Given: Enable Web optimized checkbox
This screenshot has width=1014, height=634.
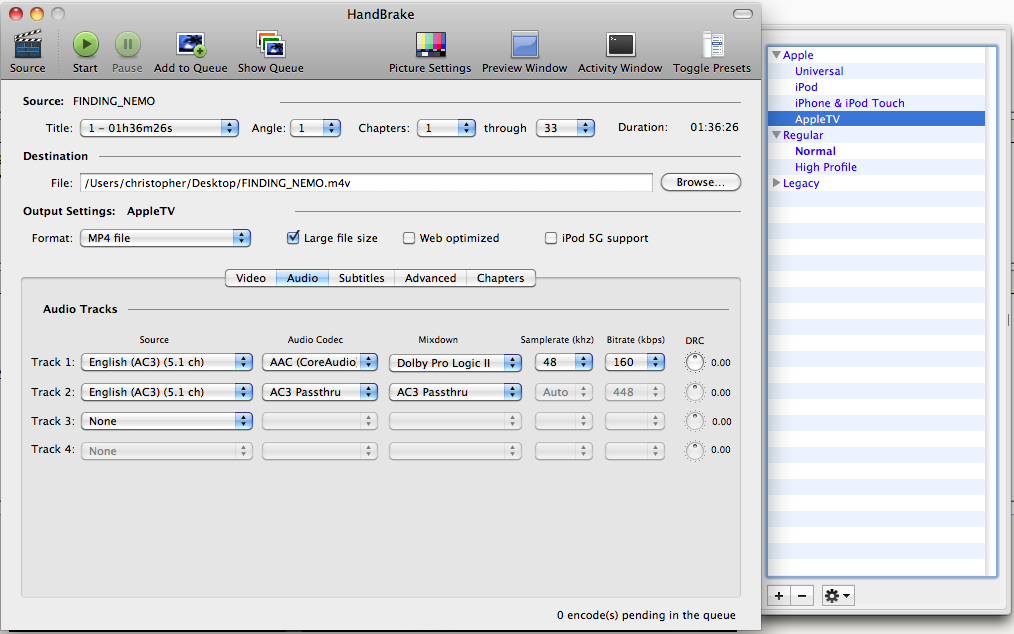Looking at the screenshot, I should point(409,238).
